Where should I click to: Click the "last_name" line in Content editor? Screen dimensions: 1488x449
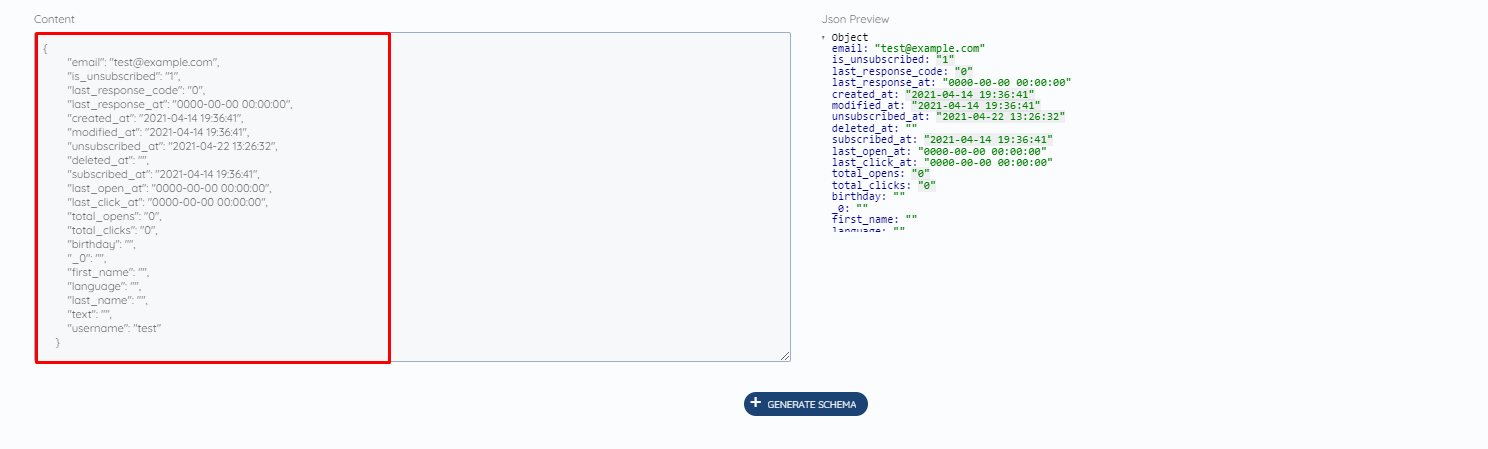107,300
